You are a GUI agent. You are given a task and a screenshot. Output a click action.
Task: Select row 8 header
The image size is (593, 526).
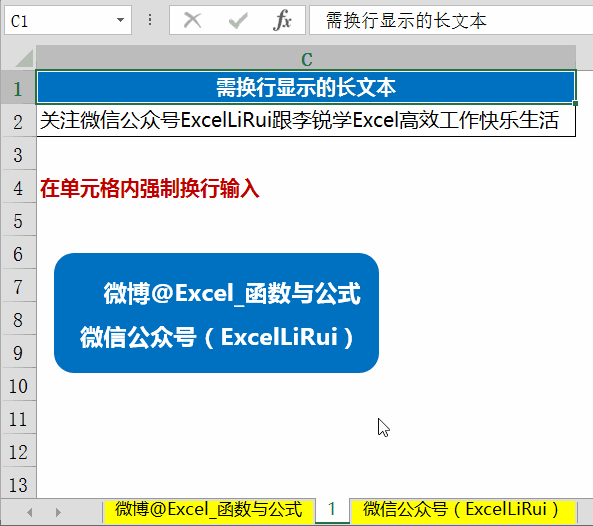tap(18, 318)
